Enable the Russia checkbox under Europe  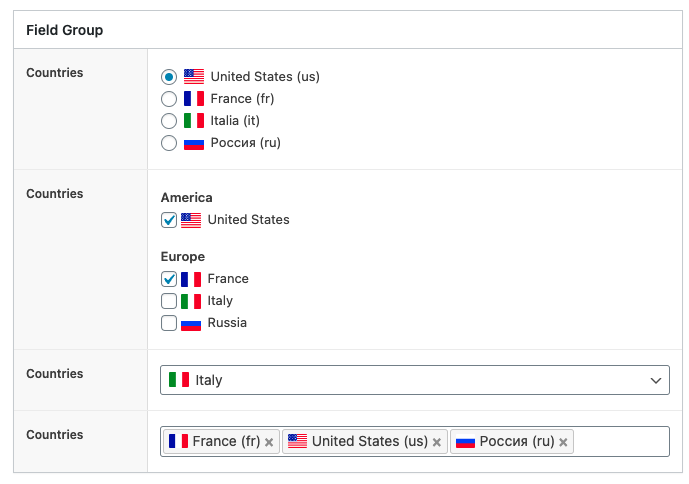(x=169, y=323)
